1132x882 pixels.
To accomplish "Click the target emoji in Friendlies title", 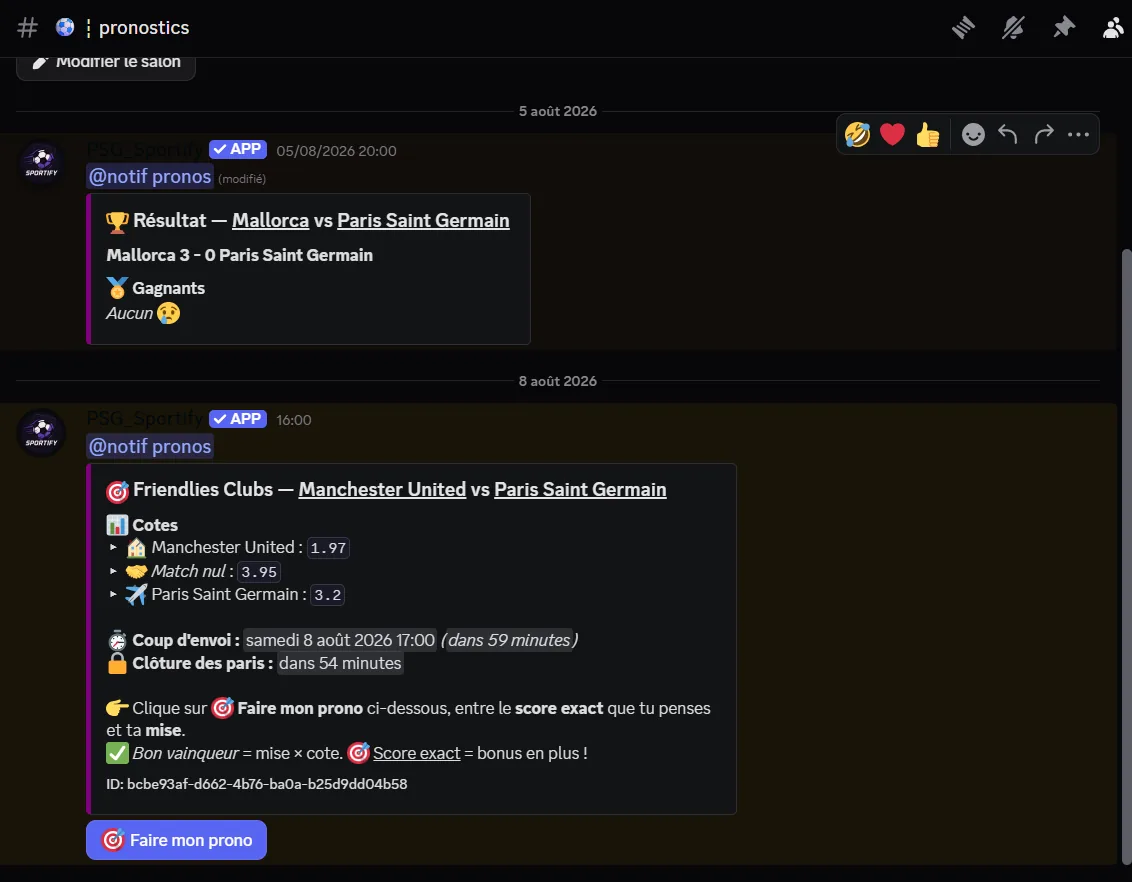I will pyautogui.click(x=117, y=491).
